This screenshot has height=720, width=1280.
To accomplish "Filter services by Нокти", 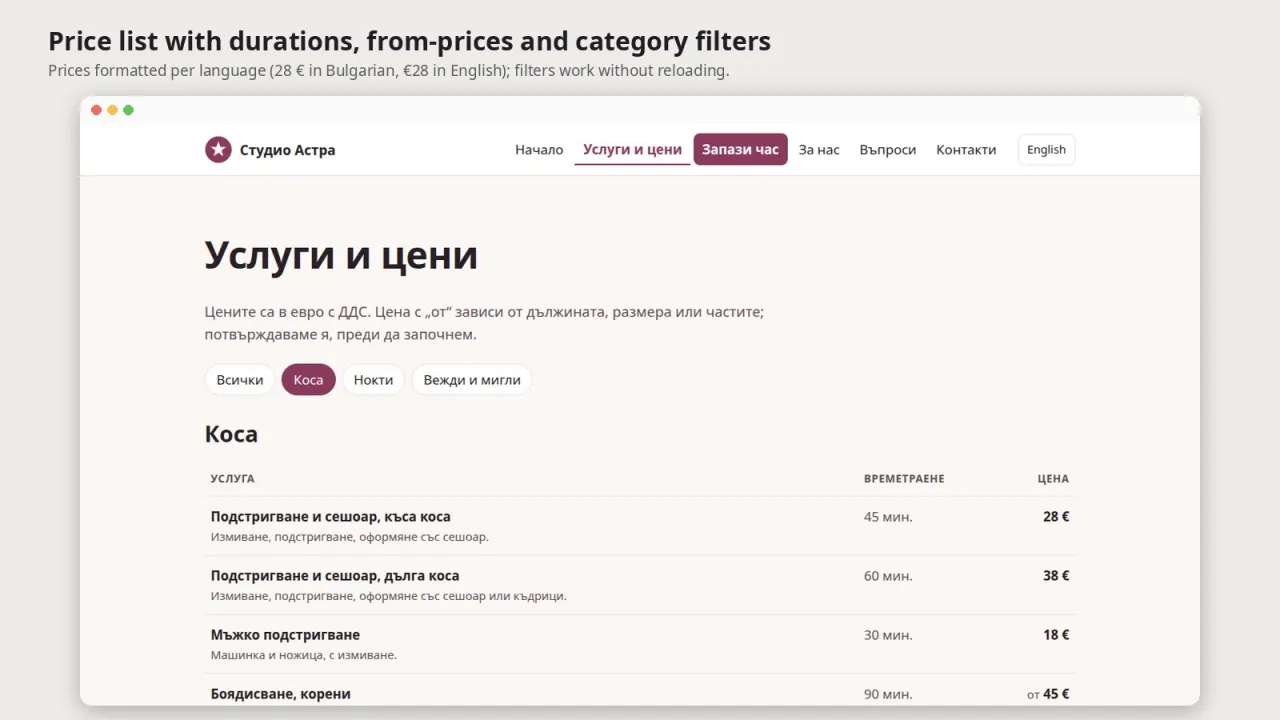I will coord(373,380).
